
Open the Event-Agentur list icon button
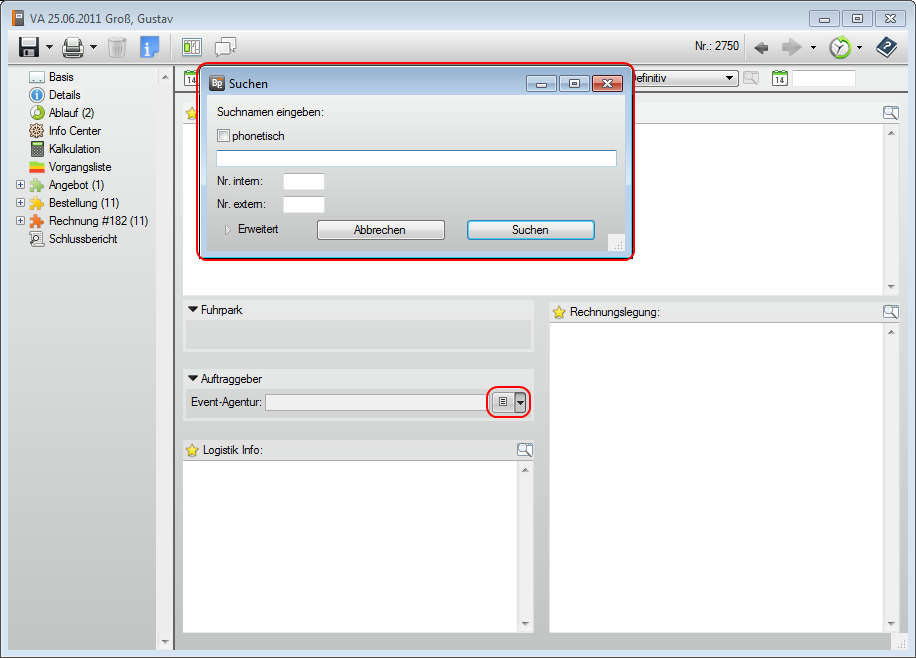(503, 402)
